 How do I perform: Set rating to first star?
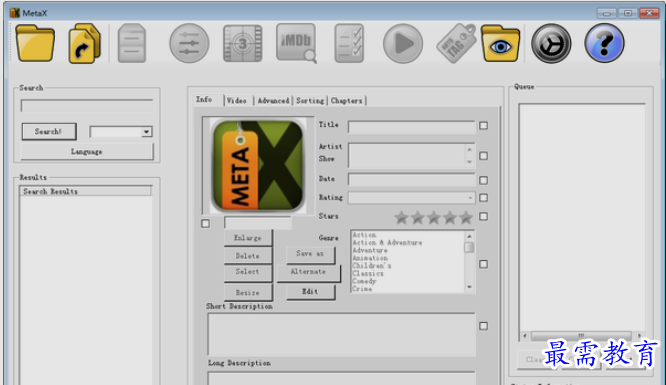tap(401, 218)
